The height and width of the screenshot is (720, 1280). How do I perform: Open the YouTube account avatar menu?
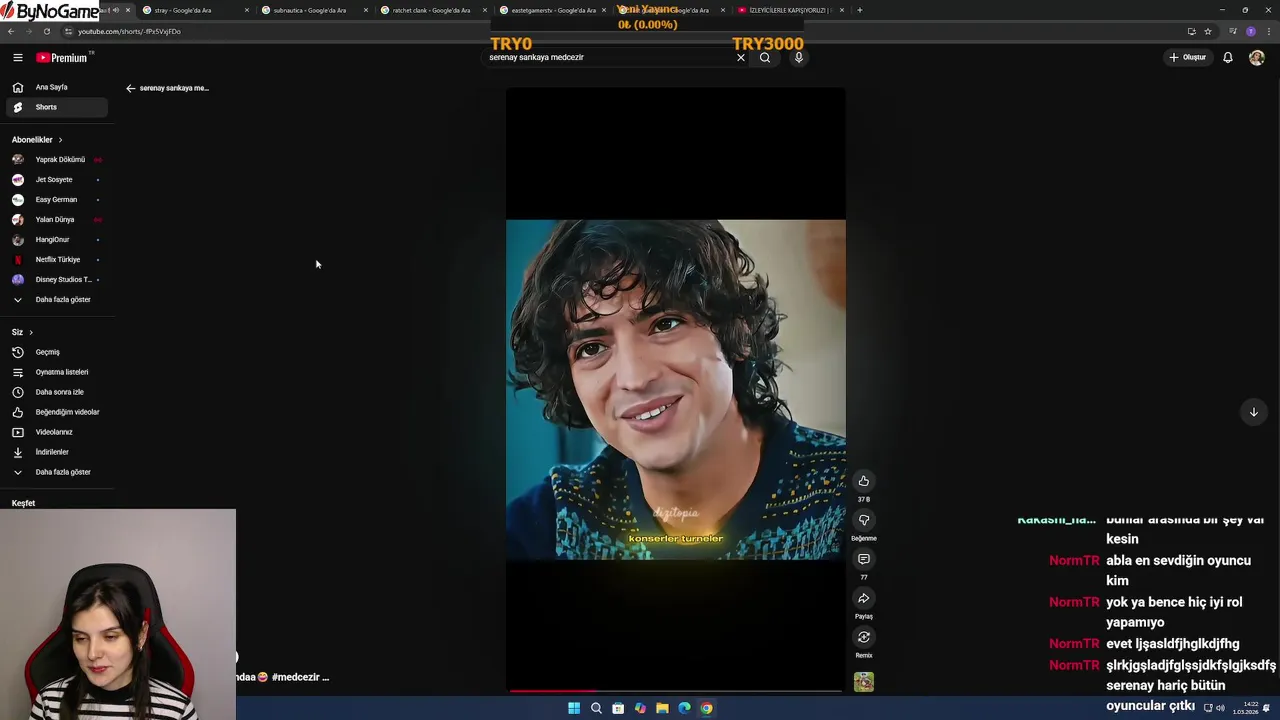pos(1257,58)
